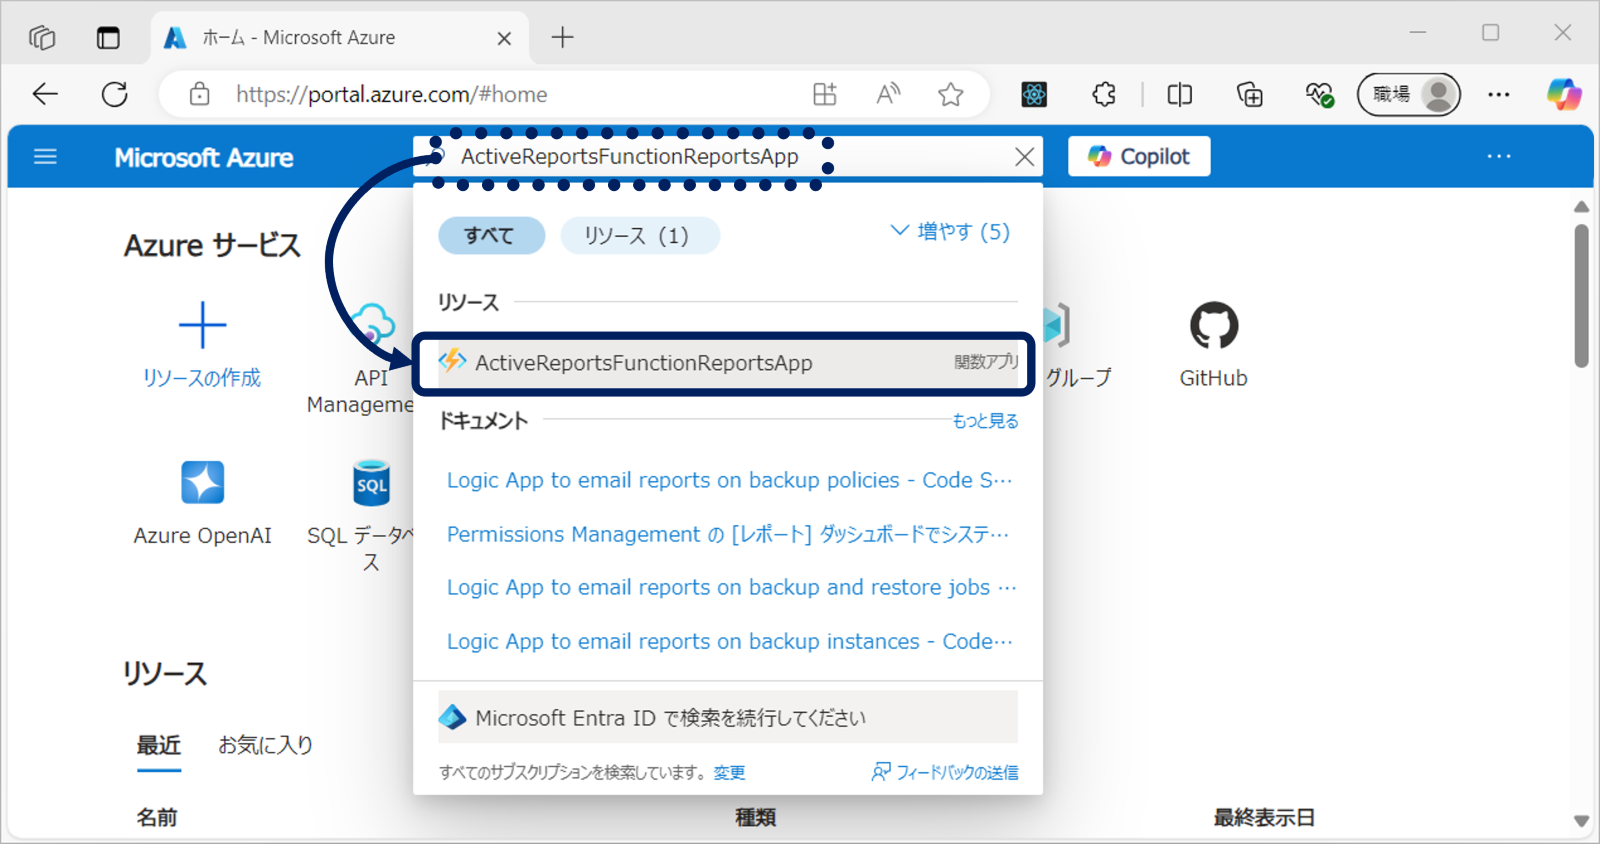Open the Azure portal hamburger menu
The height and width of the screenshot is (844, 1600).
point(45,157)
